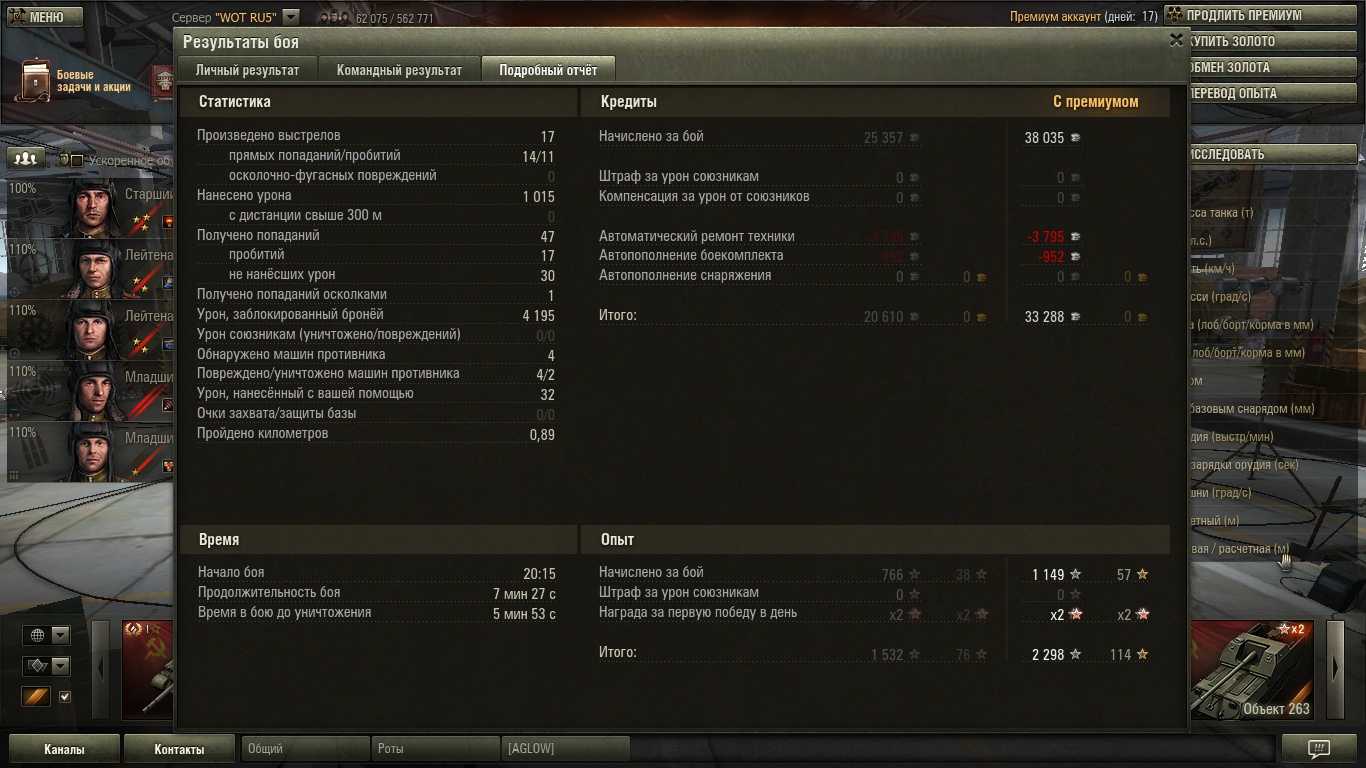This screenshot has width=1366, height=768.
Task: Open the chat speech-bubble button
Action: pos(1318,749)
